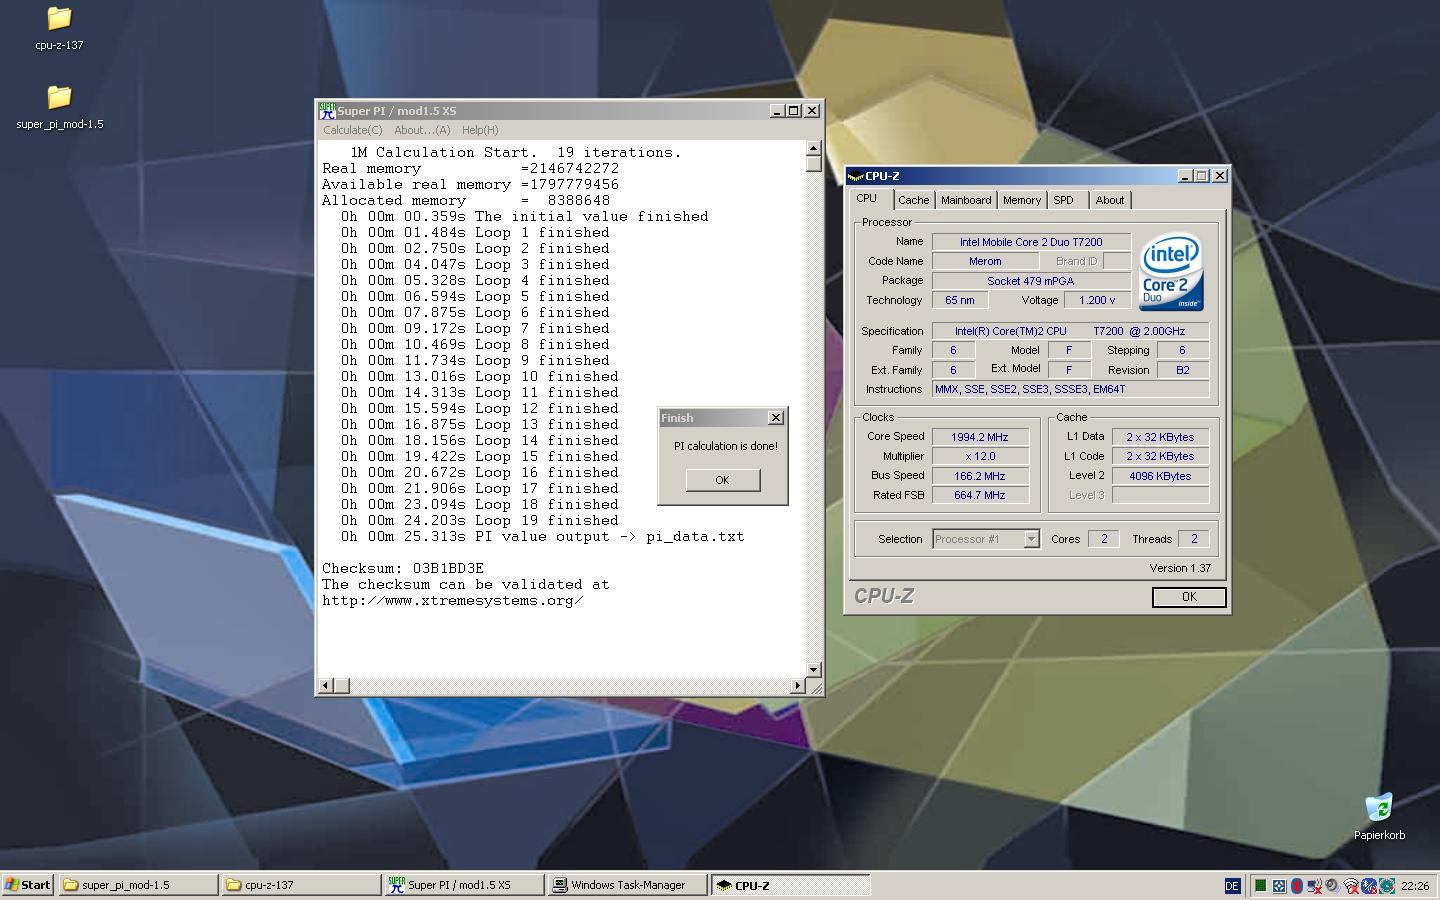Click OK in the CPU-Z window

[1189, 597]
